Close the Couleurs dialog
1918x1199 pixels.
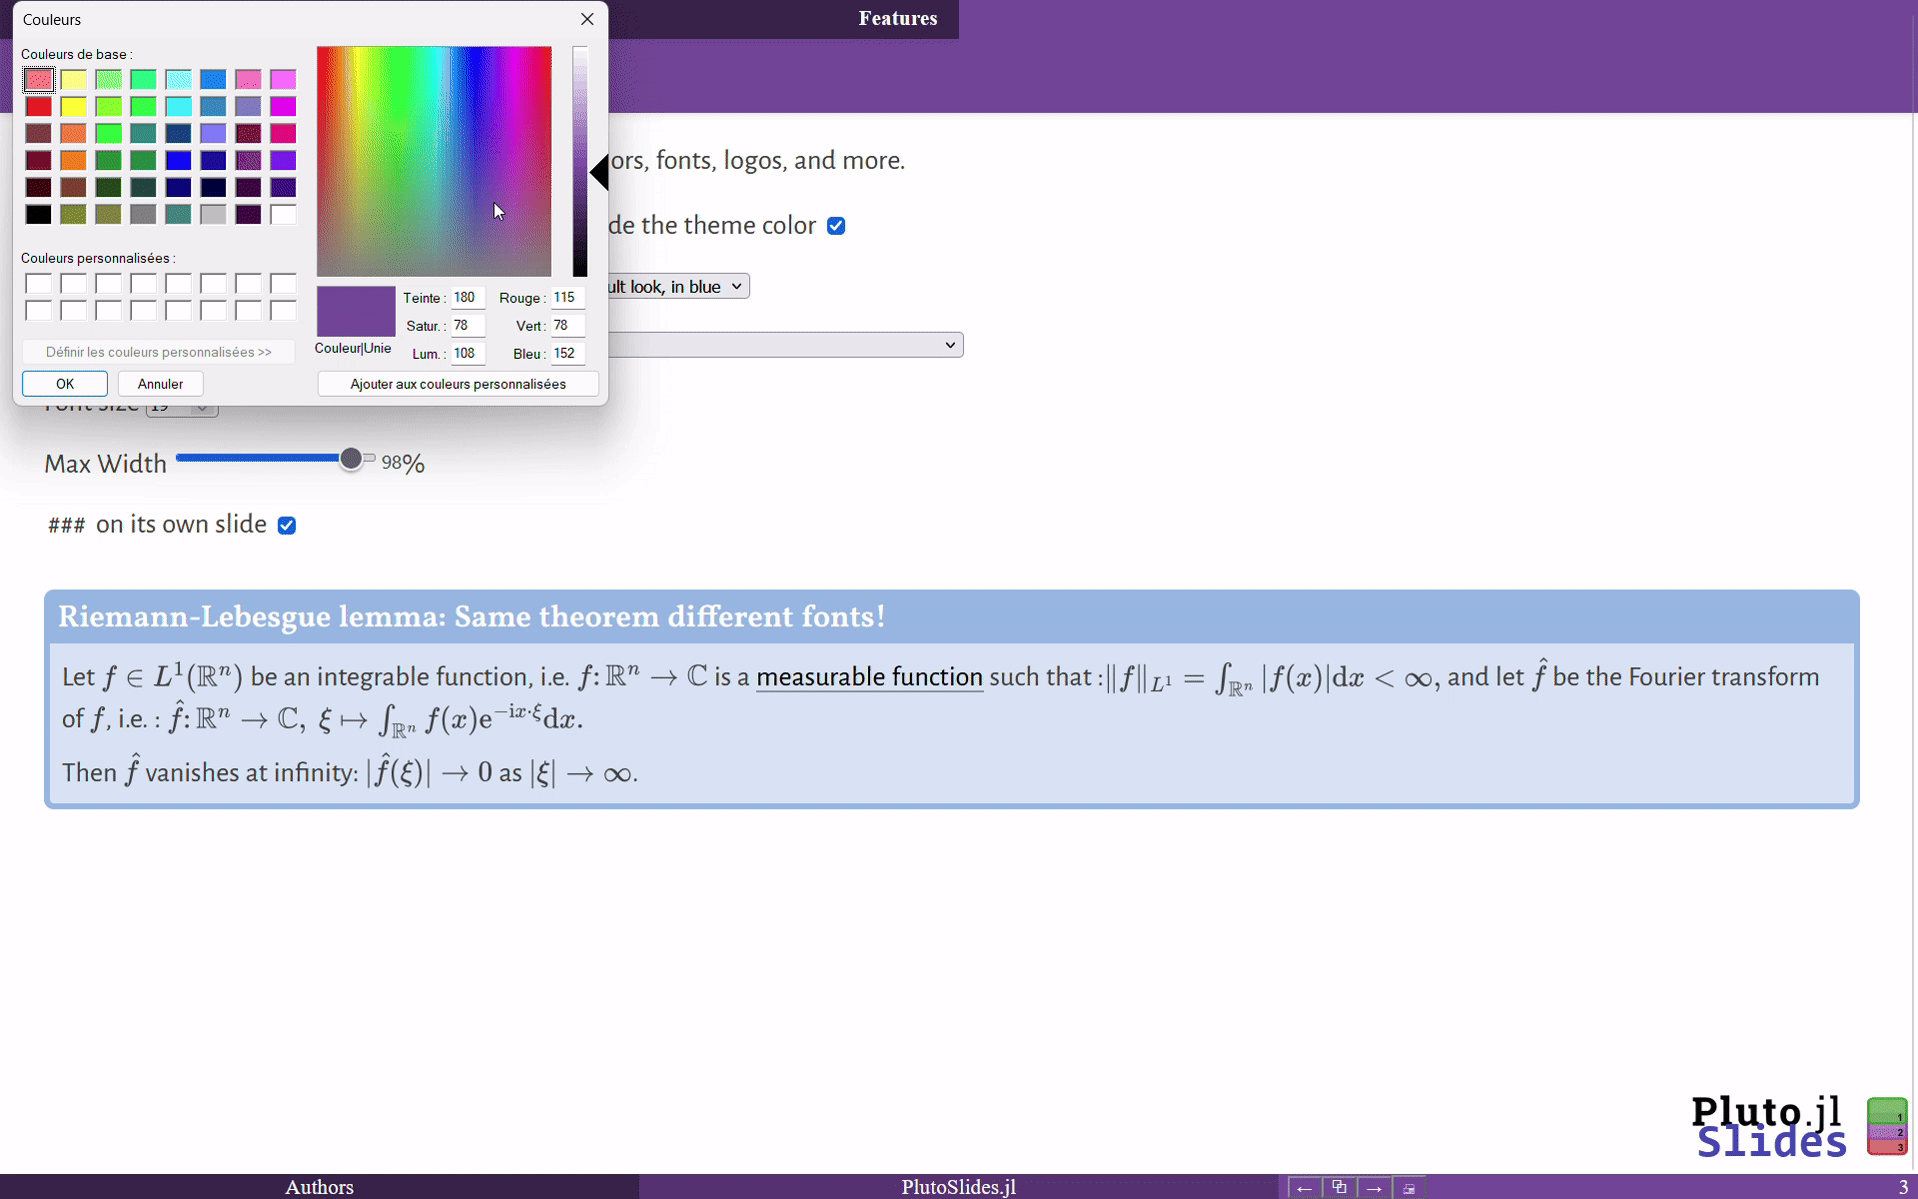point(587,19)
